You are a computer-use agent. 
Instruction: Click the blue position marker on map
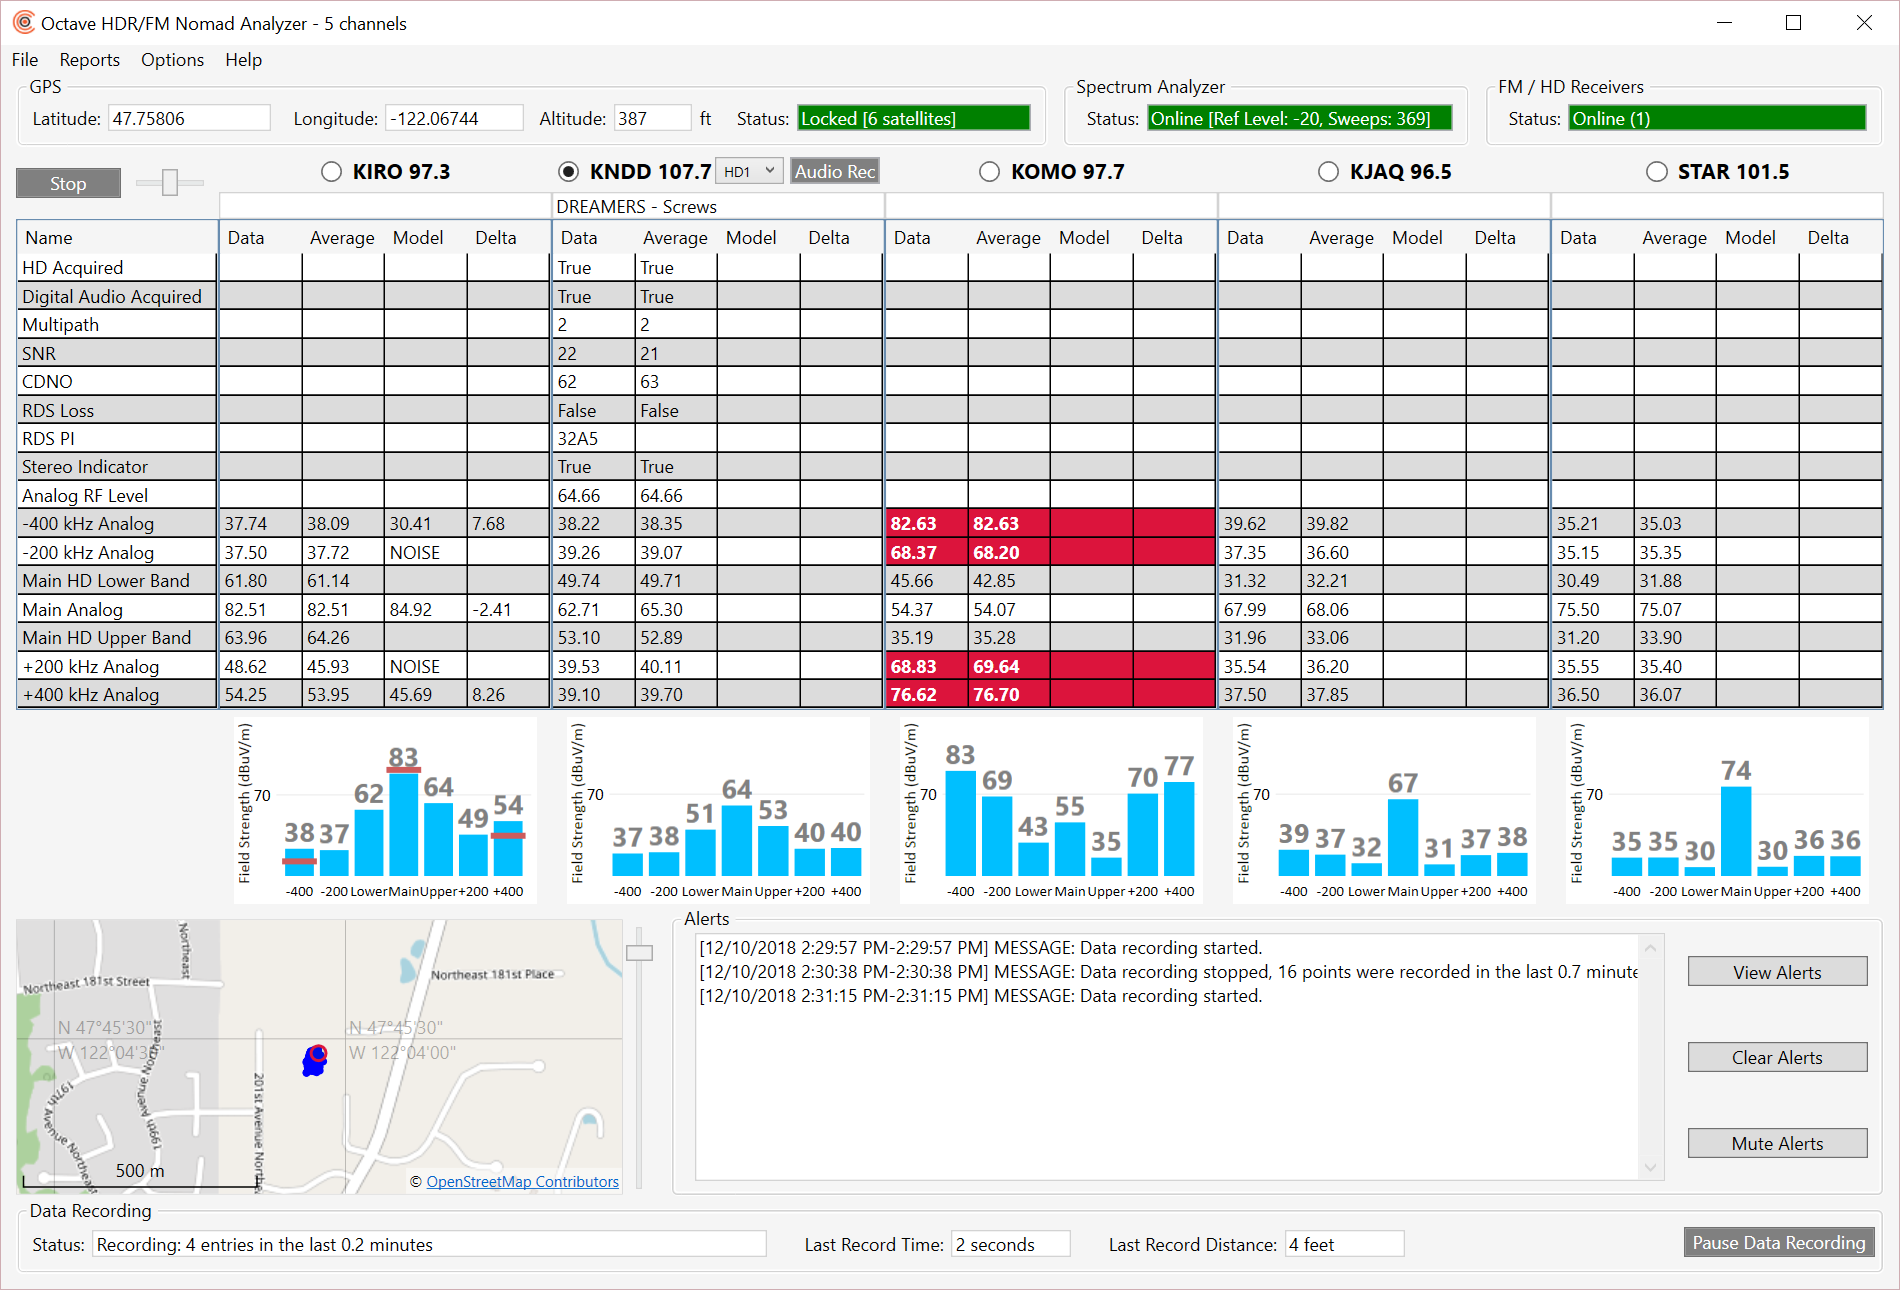315,1060
